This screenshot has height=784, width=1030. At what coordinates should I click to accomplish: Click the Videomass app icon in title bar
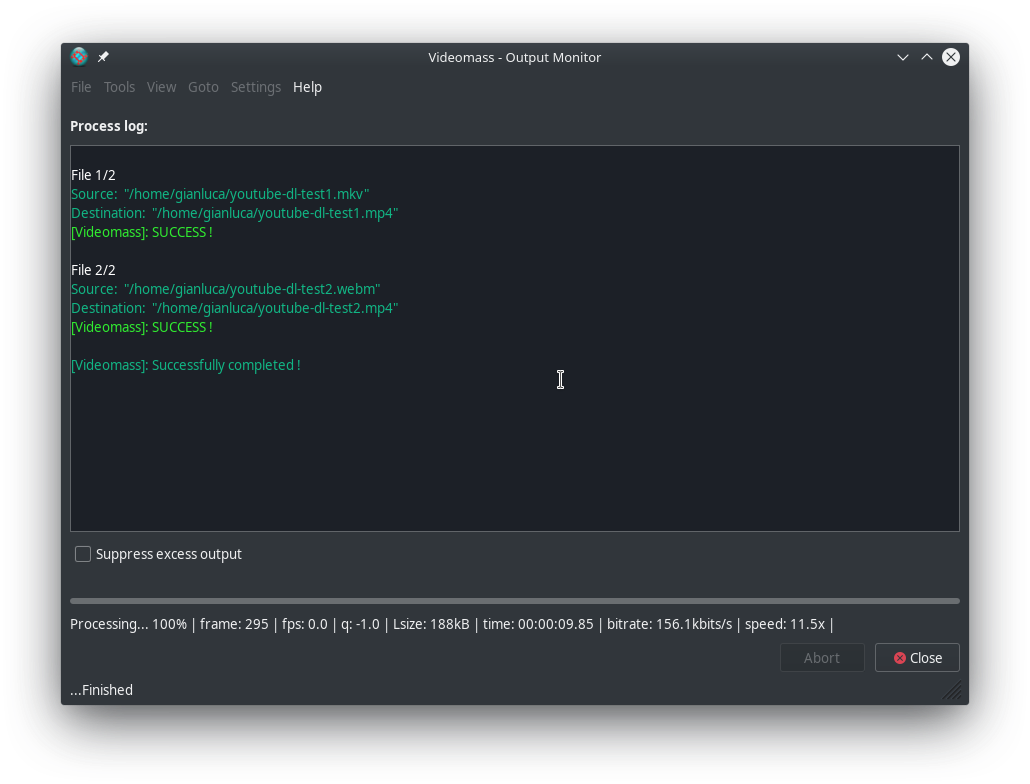79,57
